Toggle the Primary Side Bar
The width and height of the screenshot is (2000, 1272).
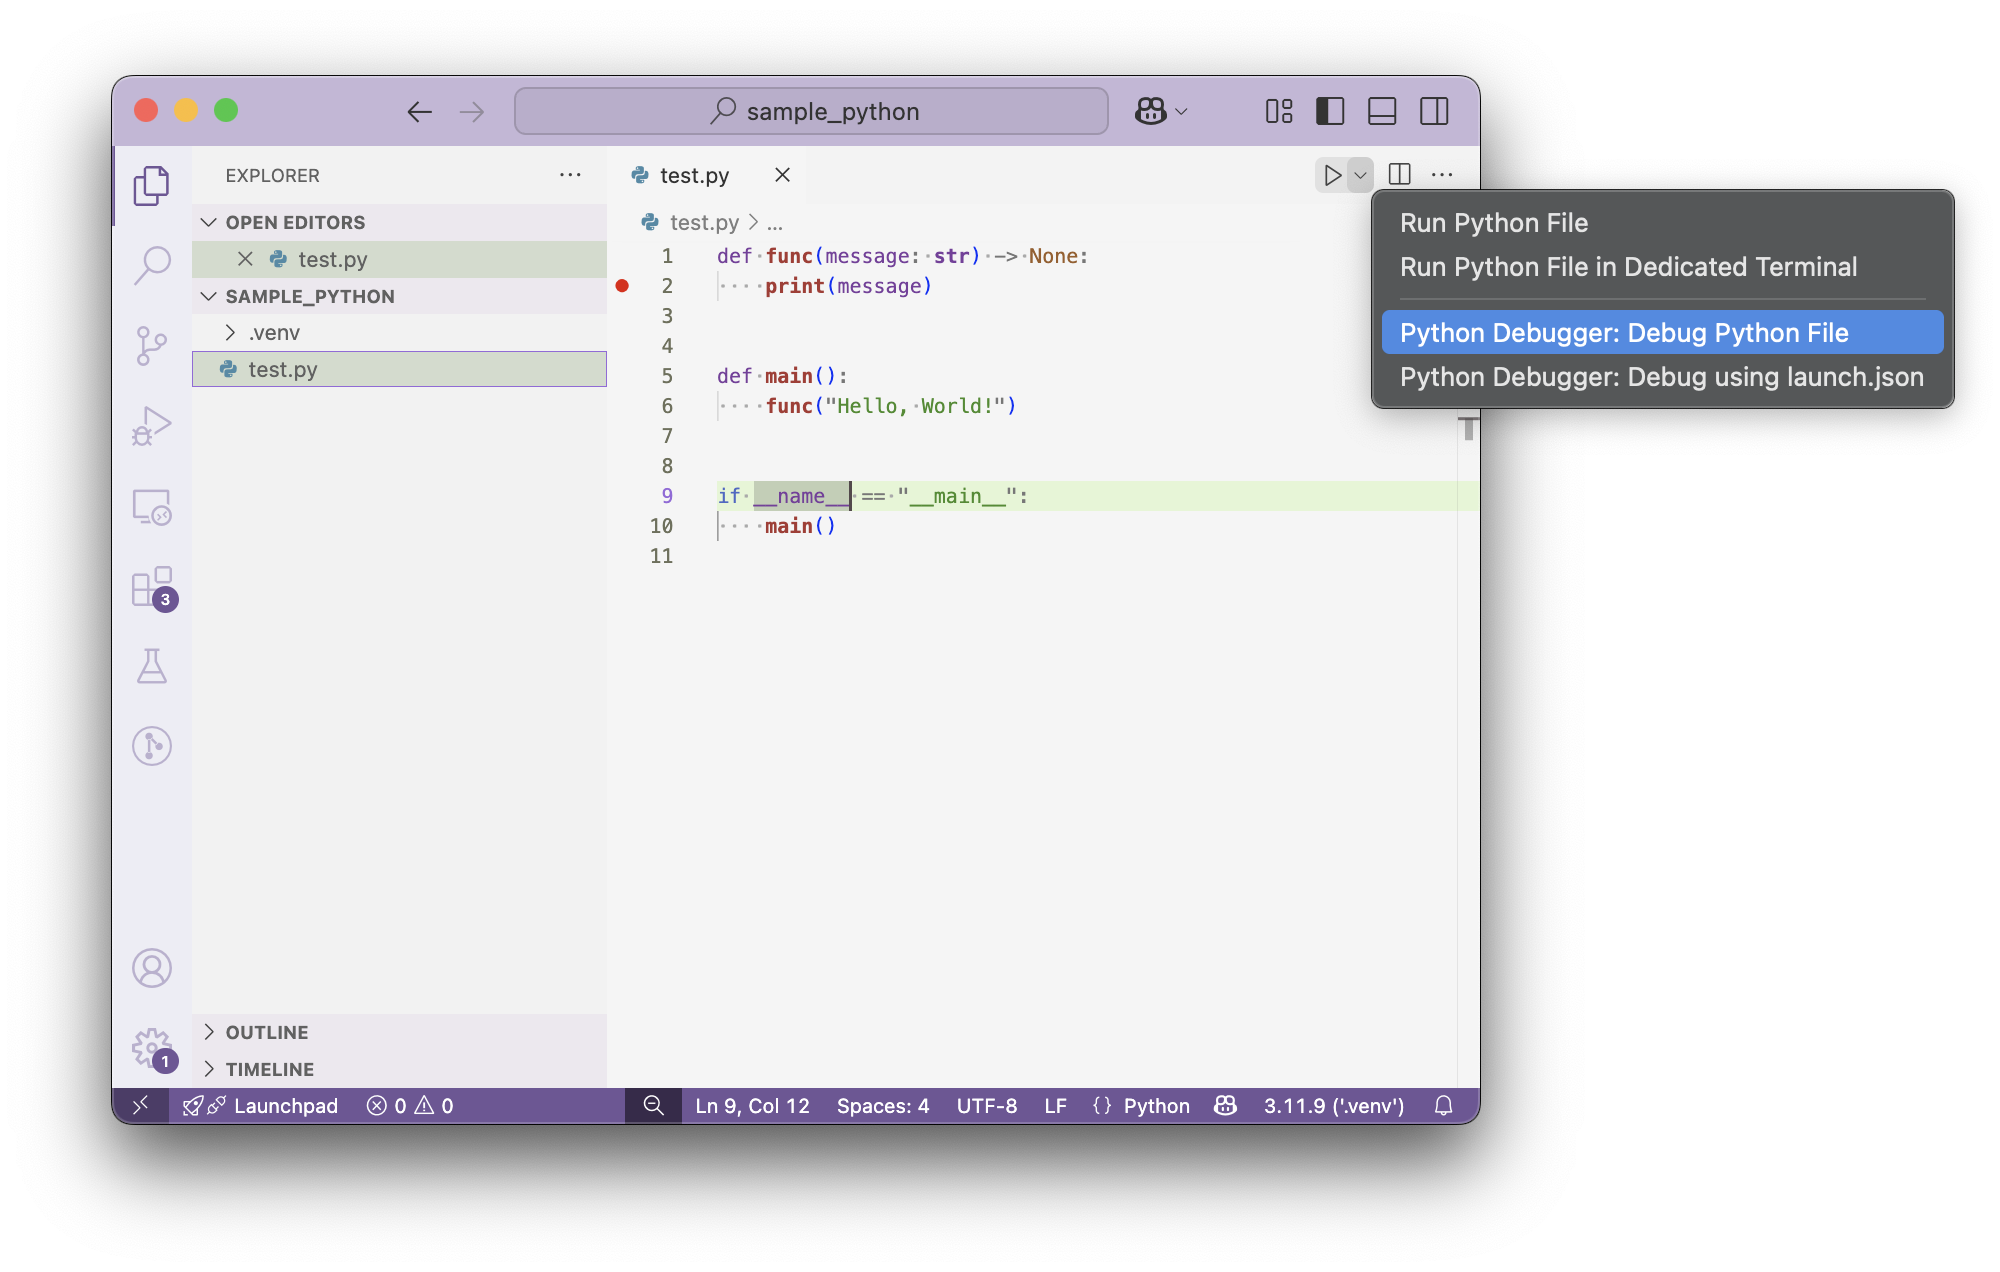coord(1330,111)
